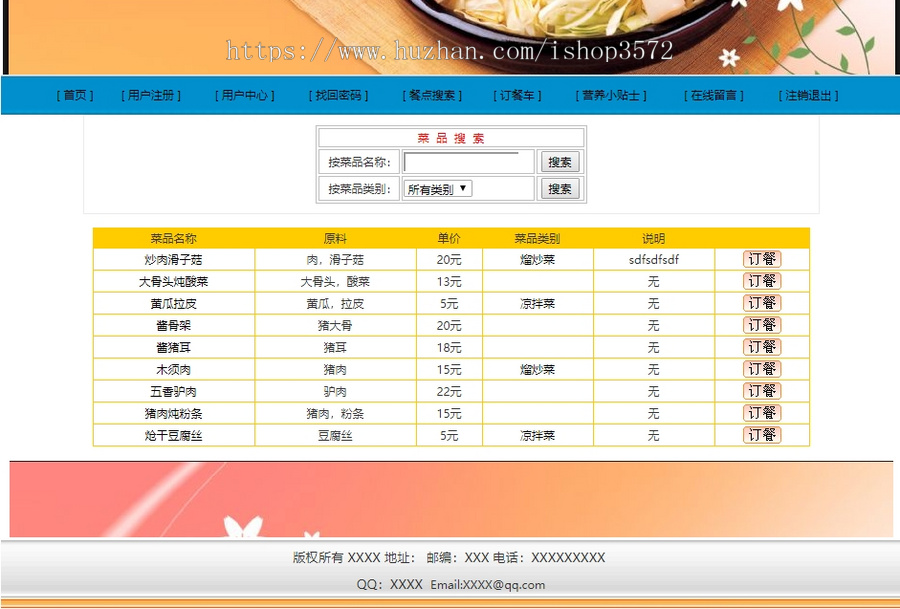This screenshot has height=609, width=900.
Task: Order 炒肉滑子菇 with its 订餐 button
Action: tap(762, 259)
